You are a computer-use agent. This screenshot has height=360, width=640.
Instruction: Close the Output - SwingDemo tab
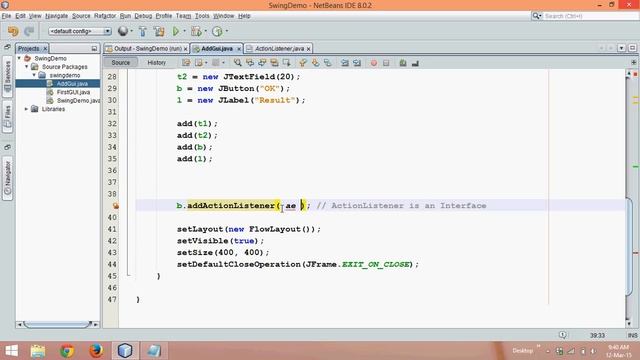click(x=186, y=49)
